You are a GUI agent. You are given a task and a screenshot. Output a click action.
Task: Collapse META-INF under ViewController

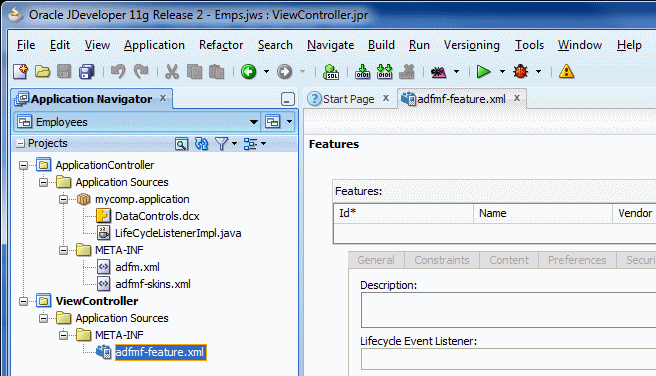point(63,335)
